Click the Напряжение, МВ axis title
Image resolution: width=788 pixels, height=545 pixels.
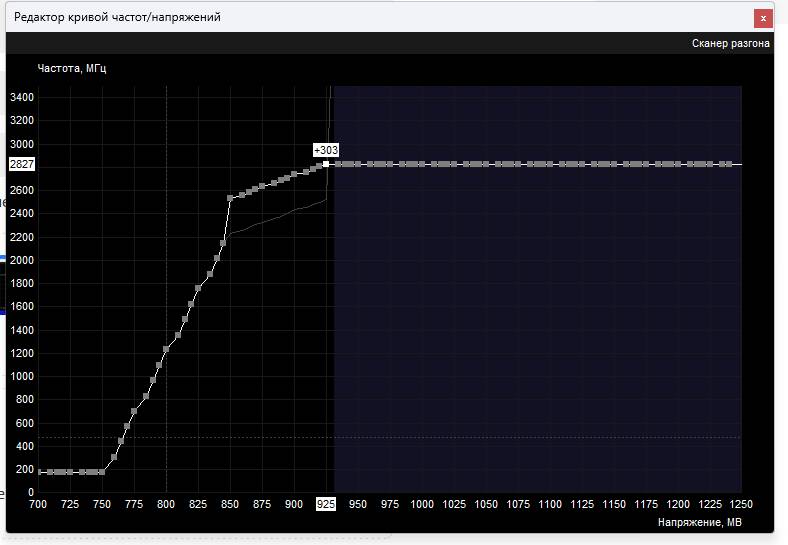click(700, 522)
